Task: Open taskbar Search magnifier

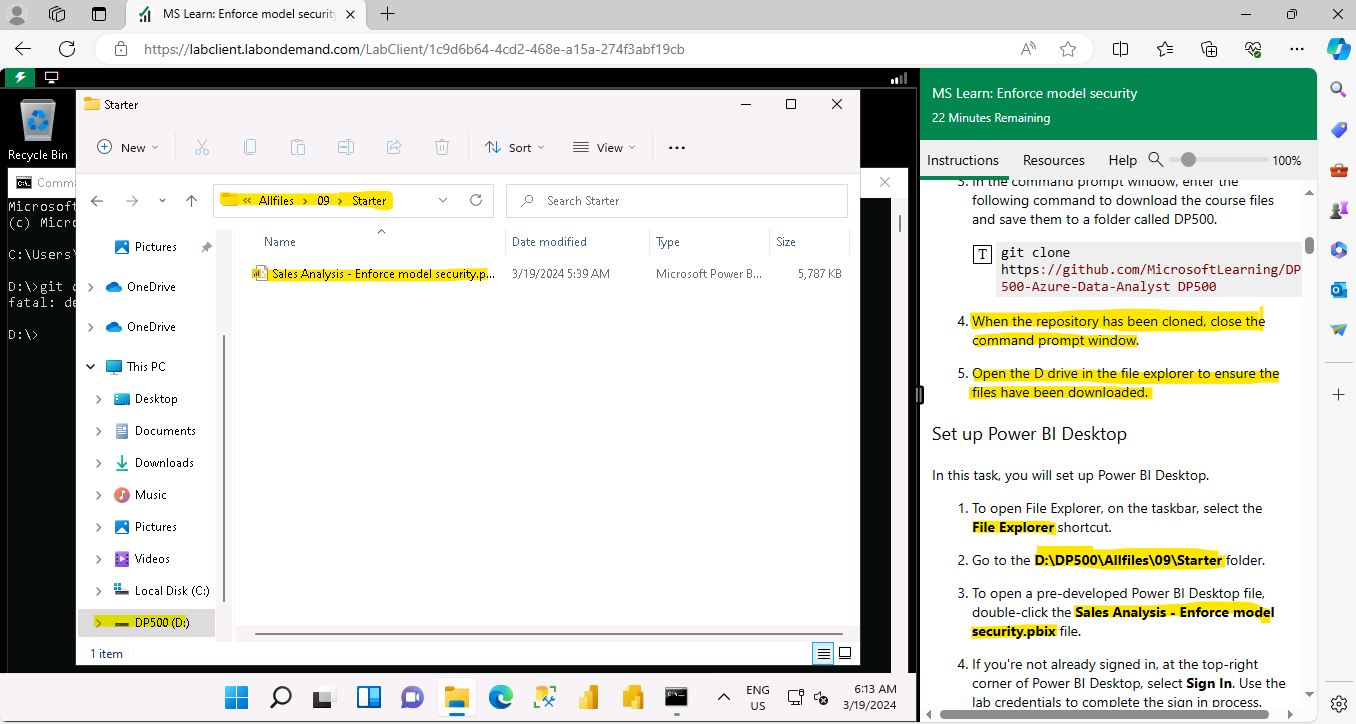Action: [281, 697]
